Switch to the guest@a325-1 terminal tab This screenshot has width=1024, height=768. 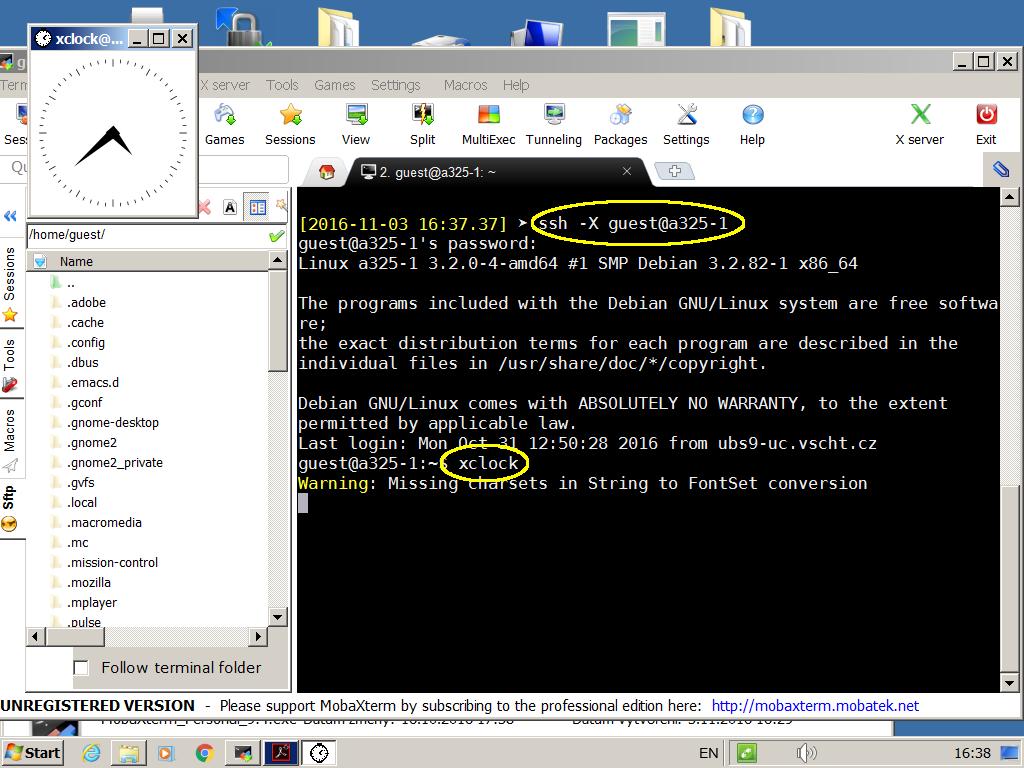point(498,172)
